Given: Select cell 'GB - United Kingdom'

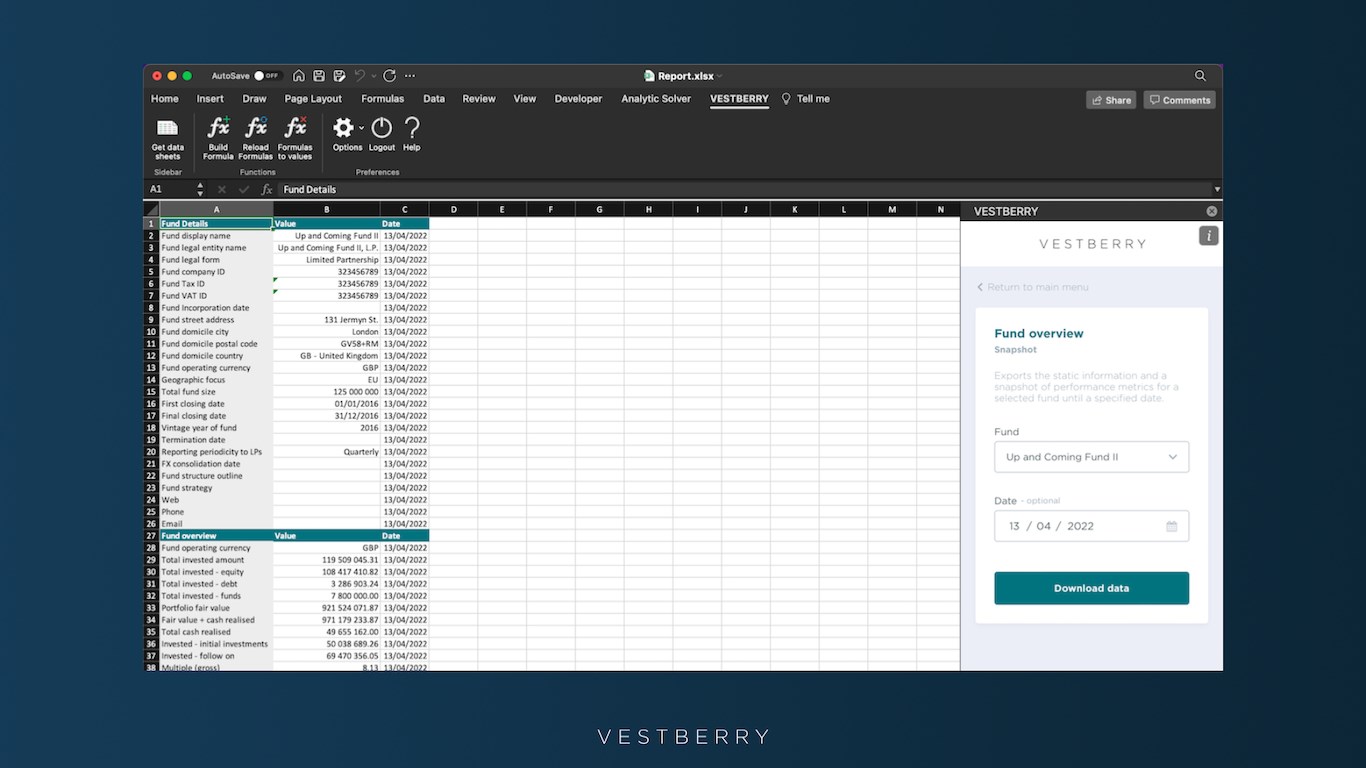Looking at the screenshot, I should point(326,356).
